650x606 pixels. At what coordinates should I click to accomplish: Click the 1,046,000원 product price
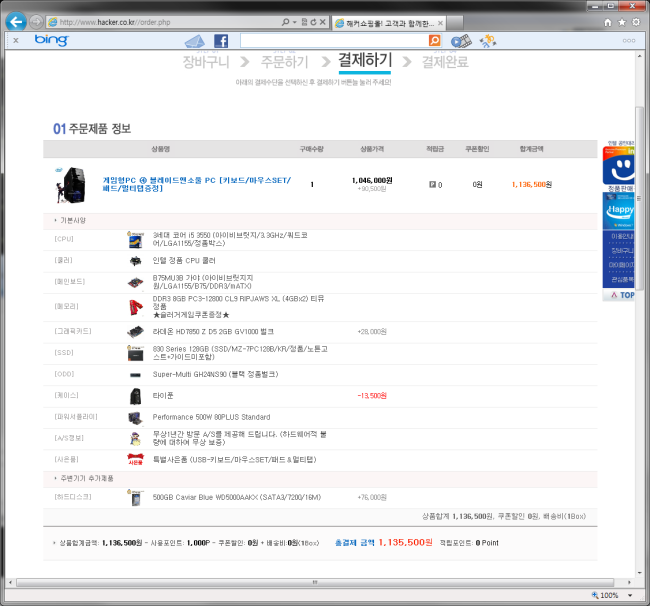372,180
